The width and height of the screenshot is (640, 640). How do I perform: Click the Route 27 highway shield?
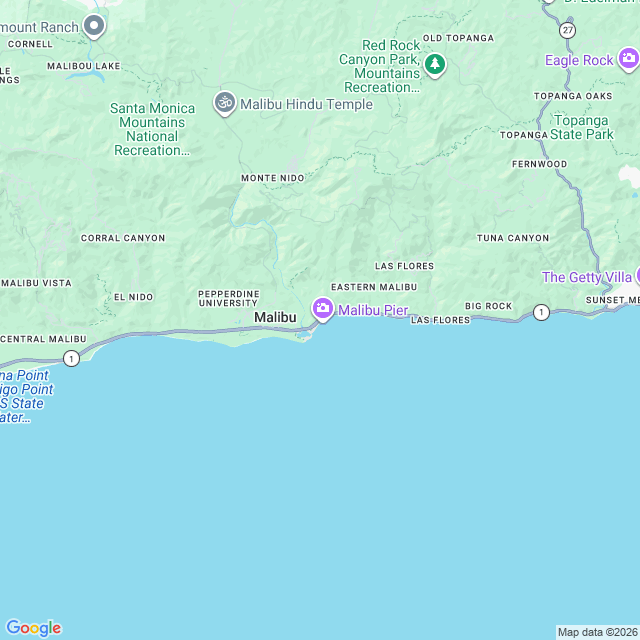tap(567, 30)
